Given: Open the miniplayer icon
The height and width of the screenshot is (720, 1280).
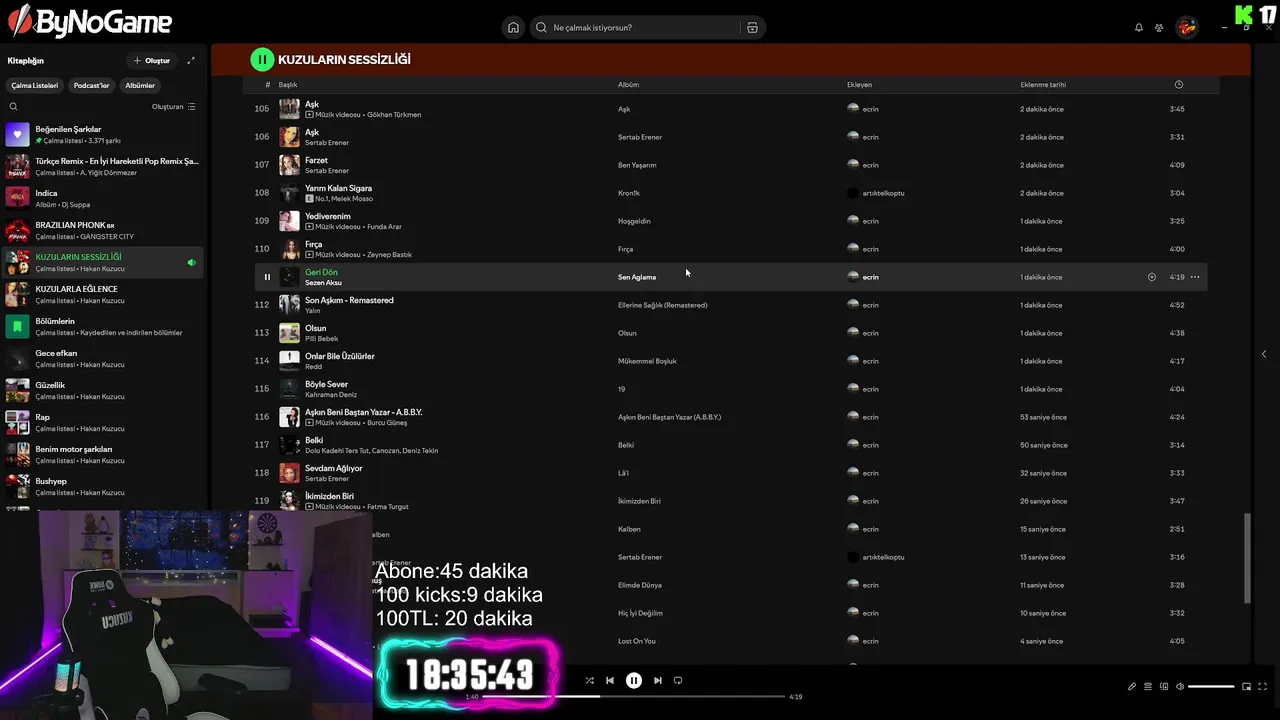Looking at the screenshot, I should point(1247,687).
